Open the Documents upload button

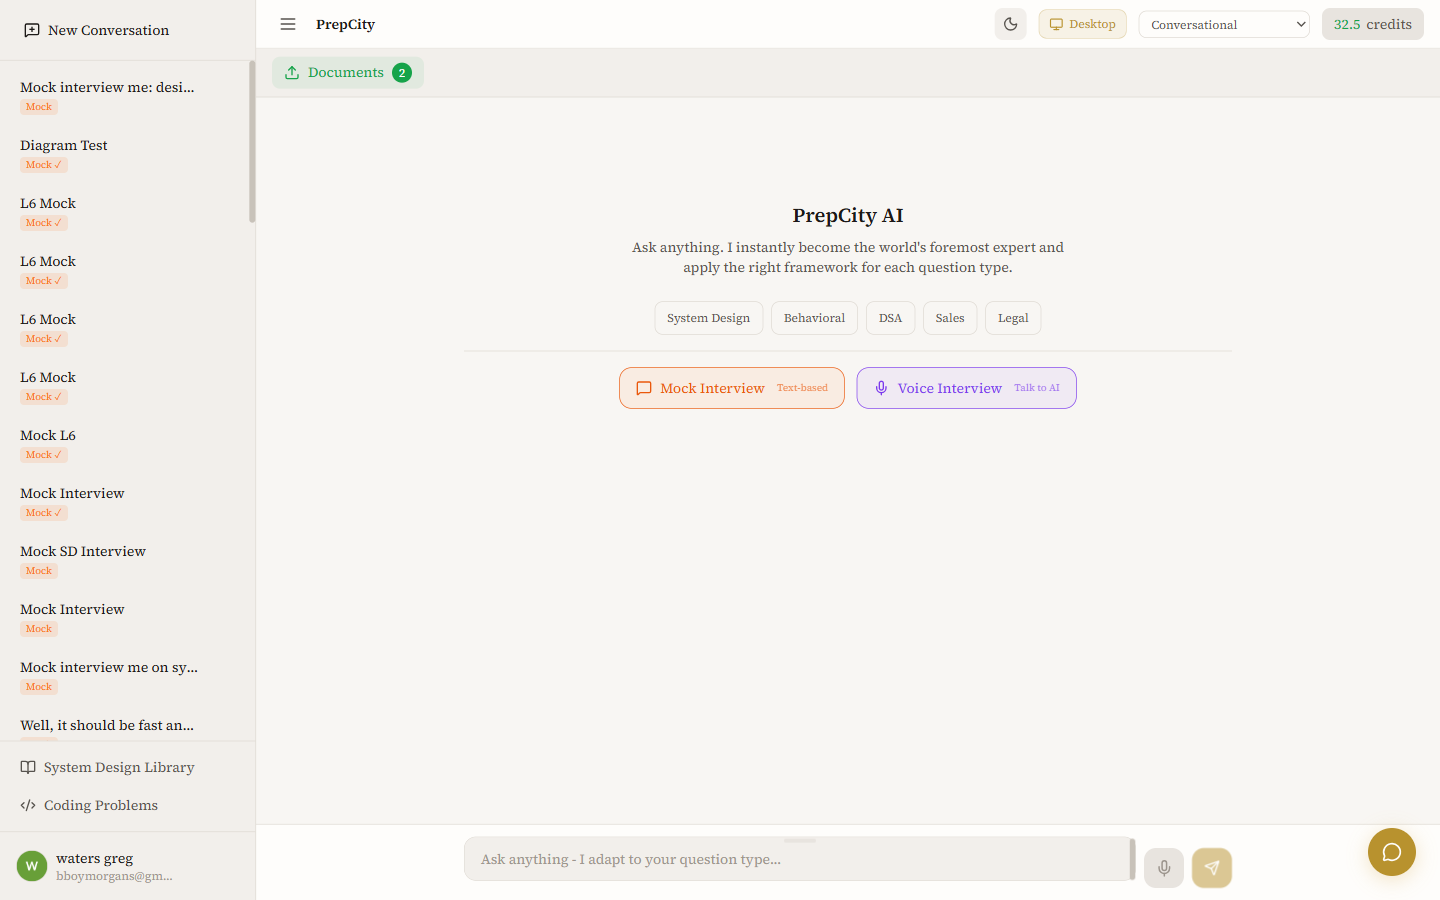click(x=347, y=72)
